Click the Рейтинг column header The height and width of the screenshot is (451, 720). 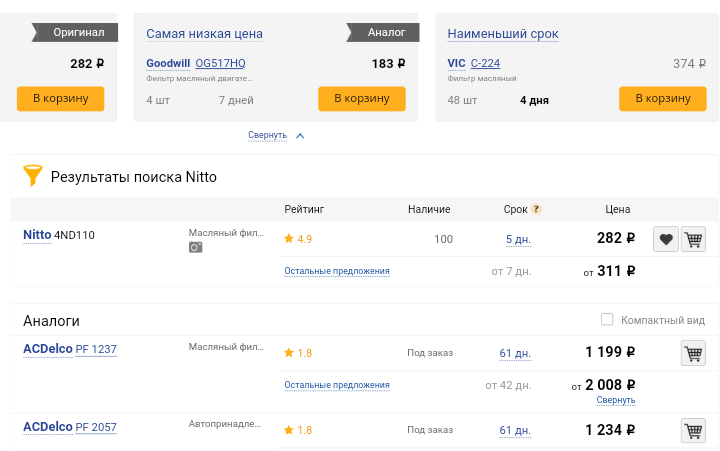304,209
